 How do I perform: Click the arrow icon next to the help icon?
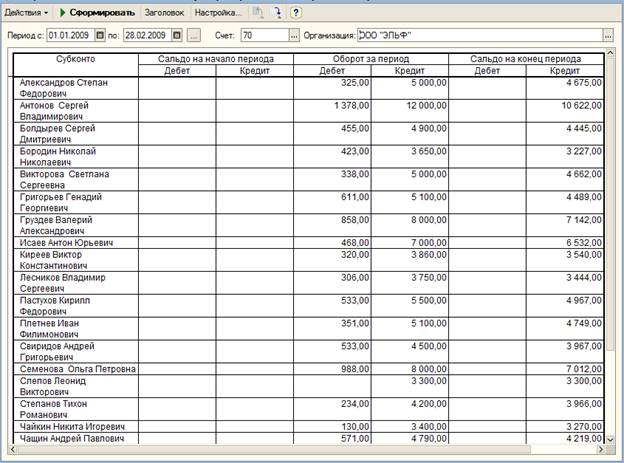coord(277,13)
